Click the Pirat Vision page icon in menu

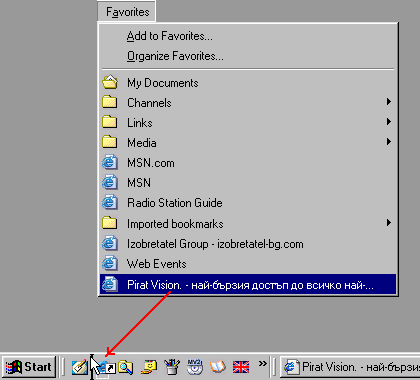pyautogui.click(x=110, y=284)
